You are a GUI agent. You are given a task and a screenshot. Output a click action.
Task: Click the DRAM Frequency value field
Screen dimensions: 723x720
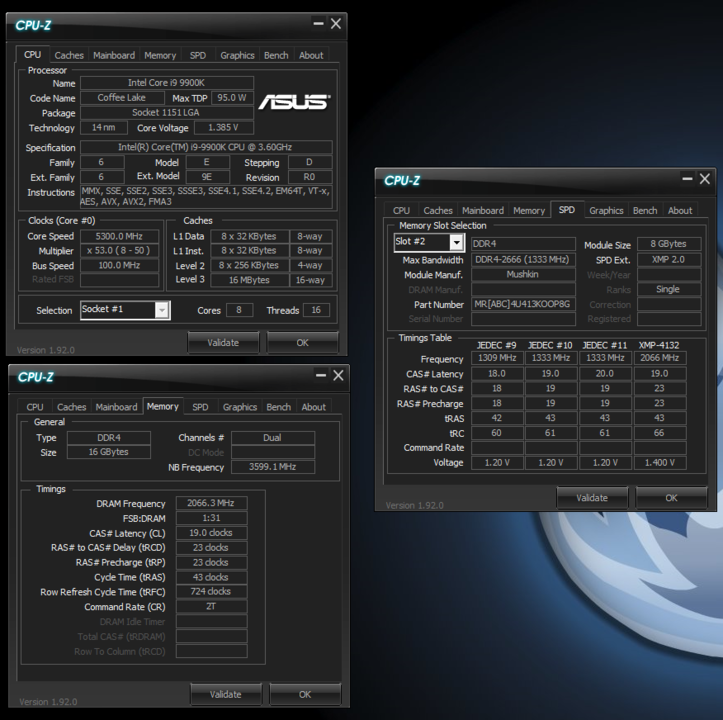click(211, 503)
